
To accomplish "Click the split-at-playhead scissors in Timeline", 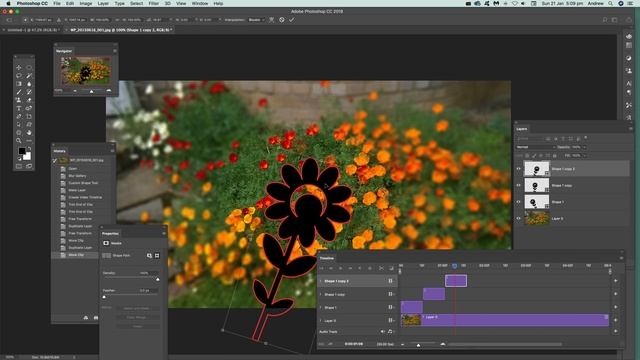I will click(381, 268).
